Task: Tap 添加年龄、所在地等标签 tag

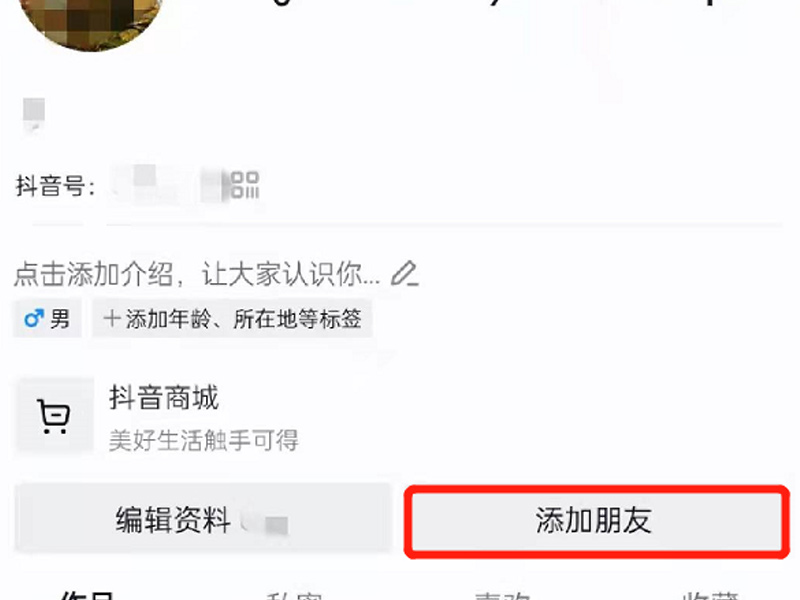Action: pyautogui.click(x=232, y=319)
